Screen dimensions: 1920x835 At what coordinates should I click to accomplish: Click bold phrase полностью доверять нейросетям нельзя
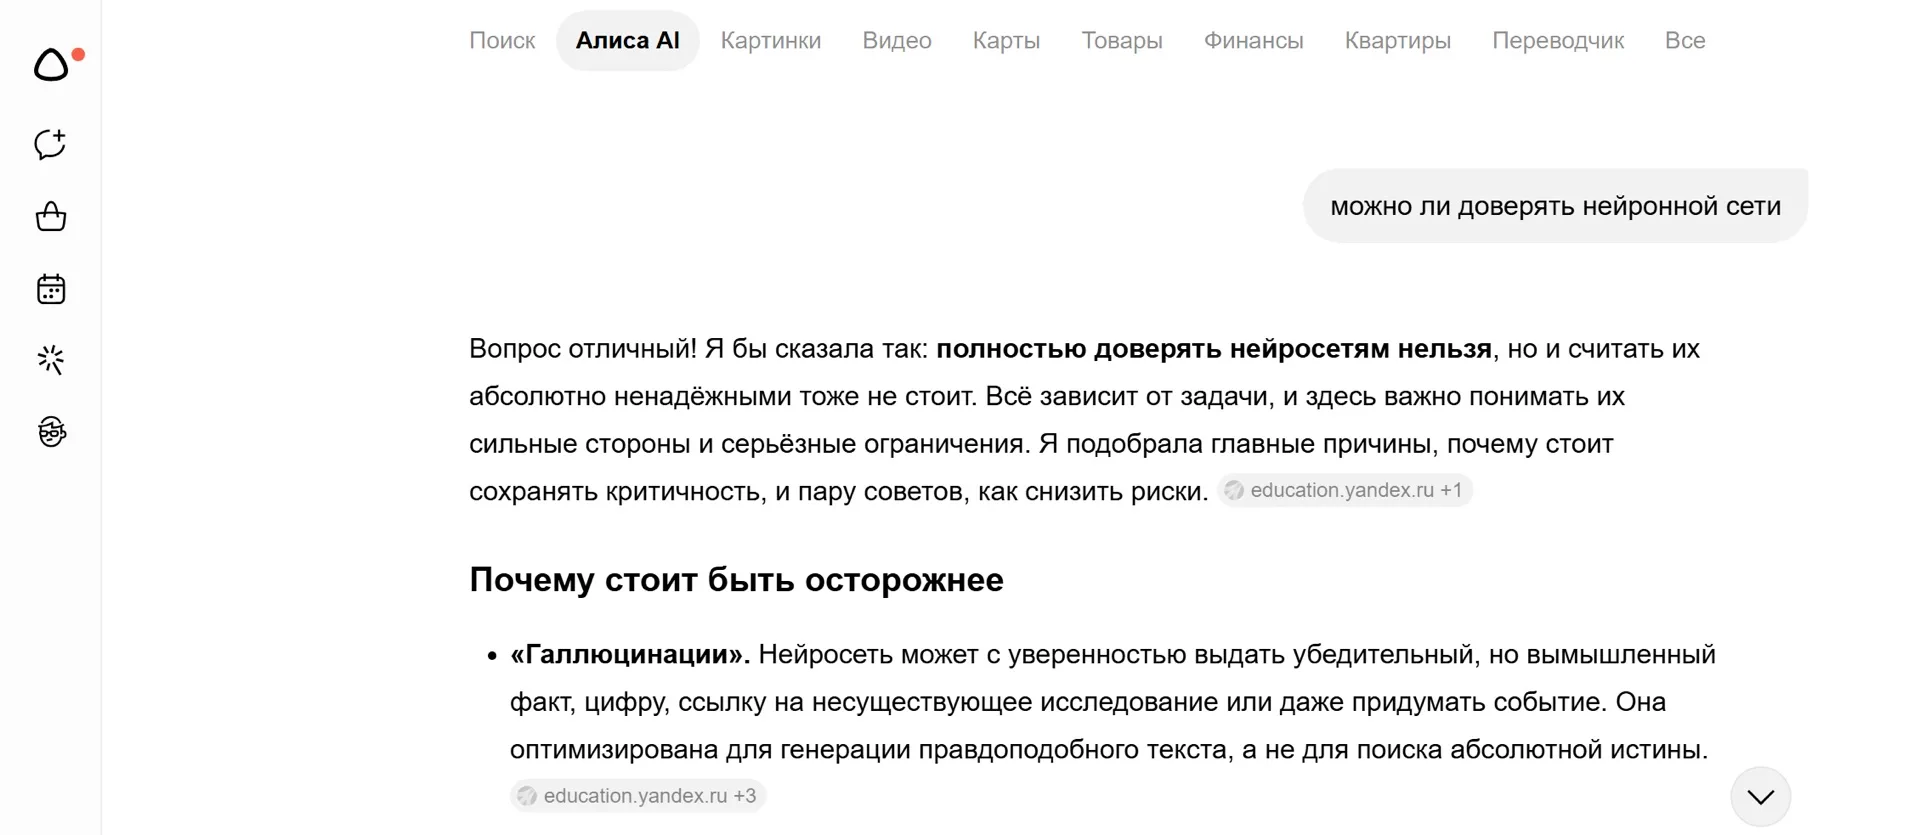pos(1214,349)
